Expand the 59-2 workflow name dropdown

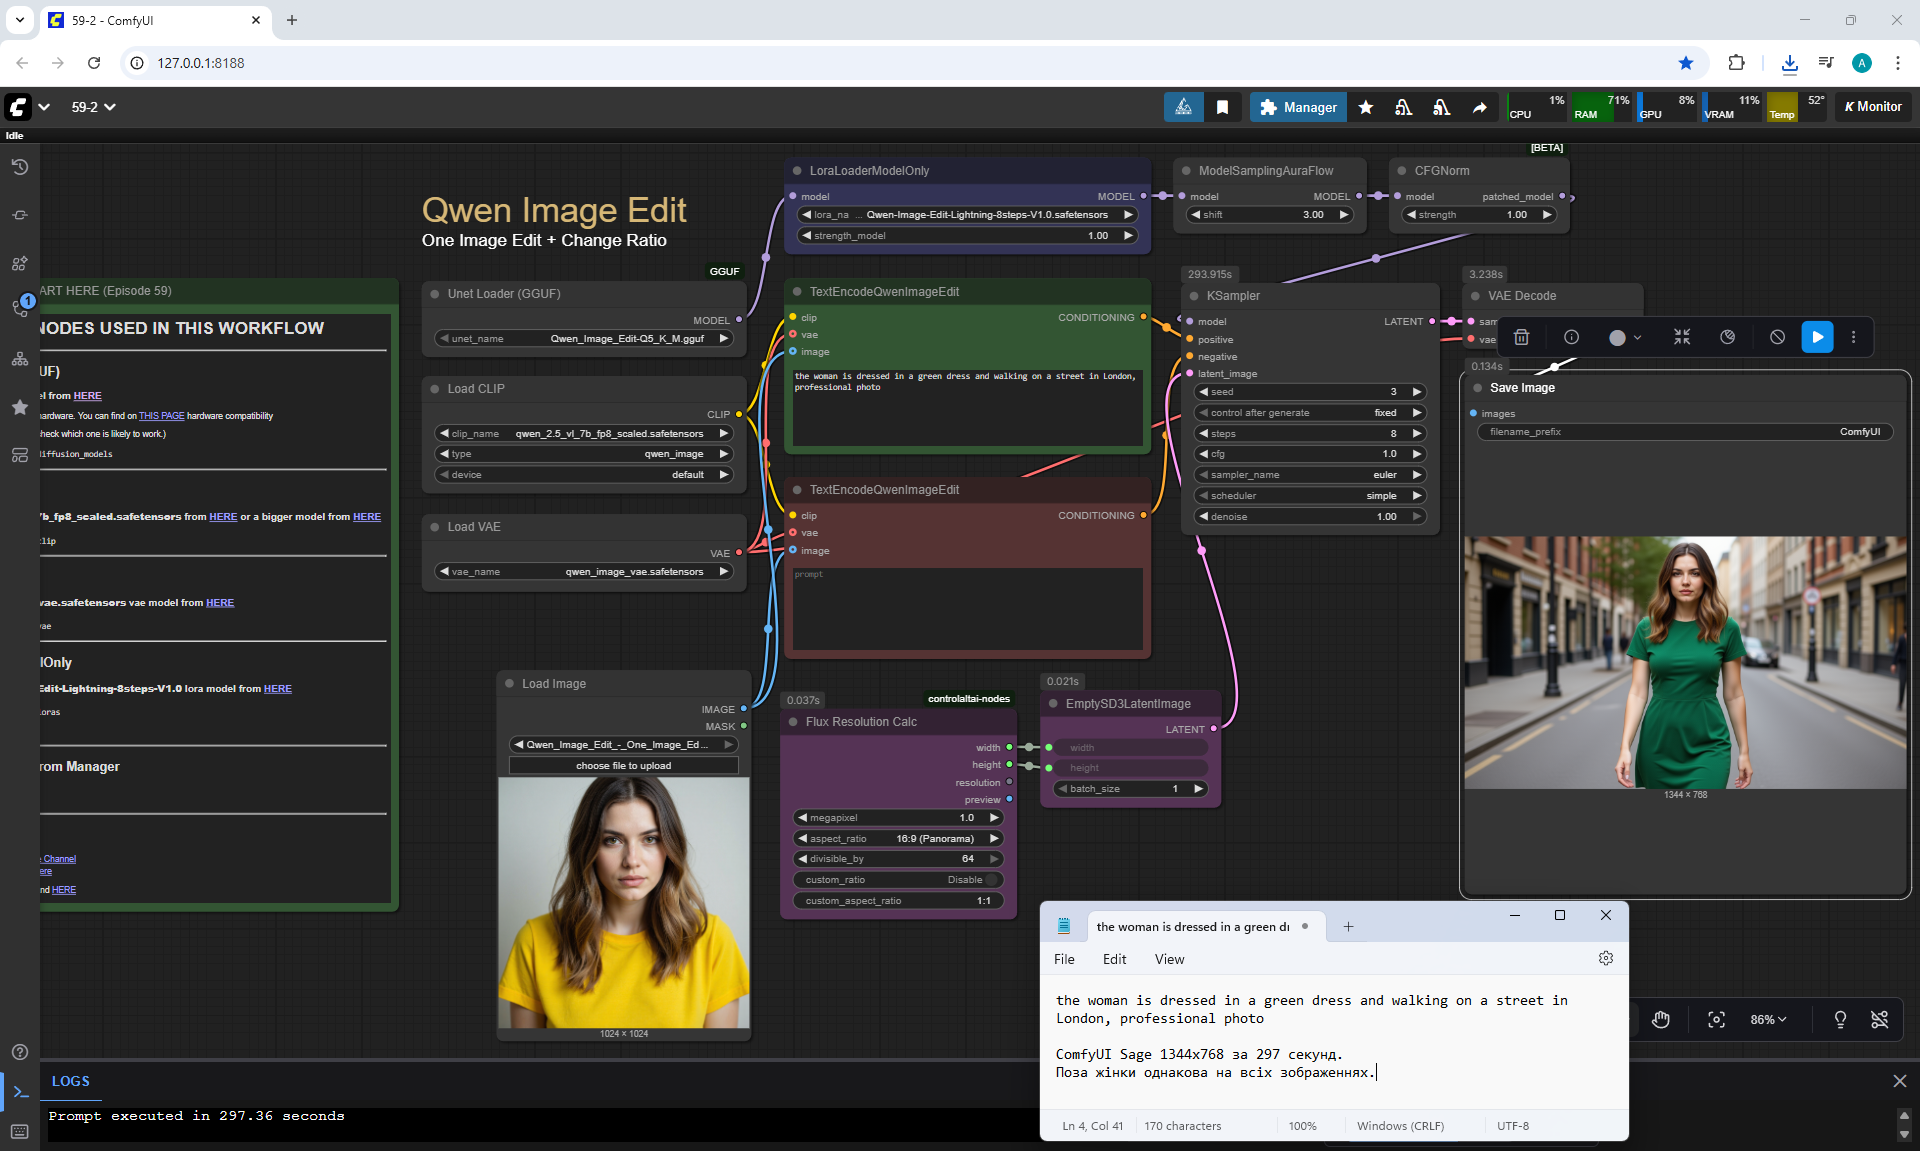point(94,107)
